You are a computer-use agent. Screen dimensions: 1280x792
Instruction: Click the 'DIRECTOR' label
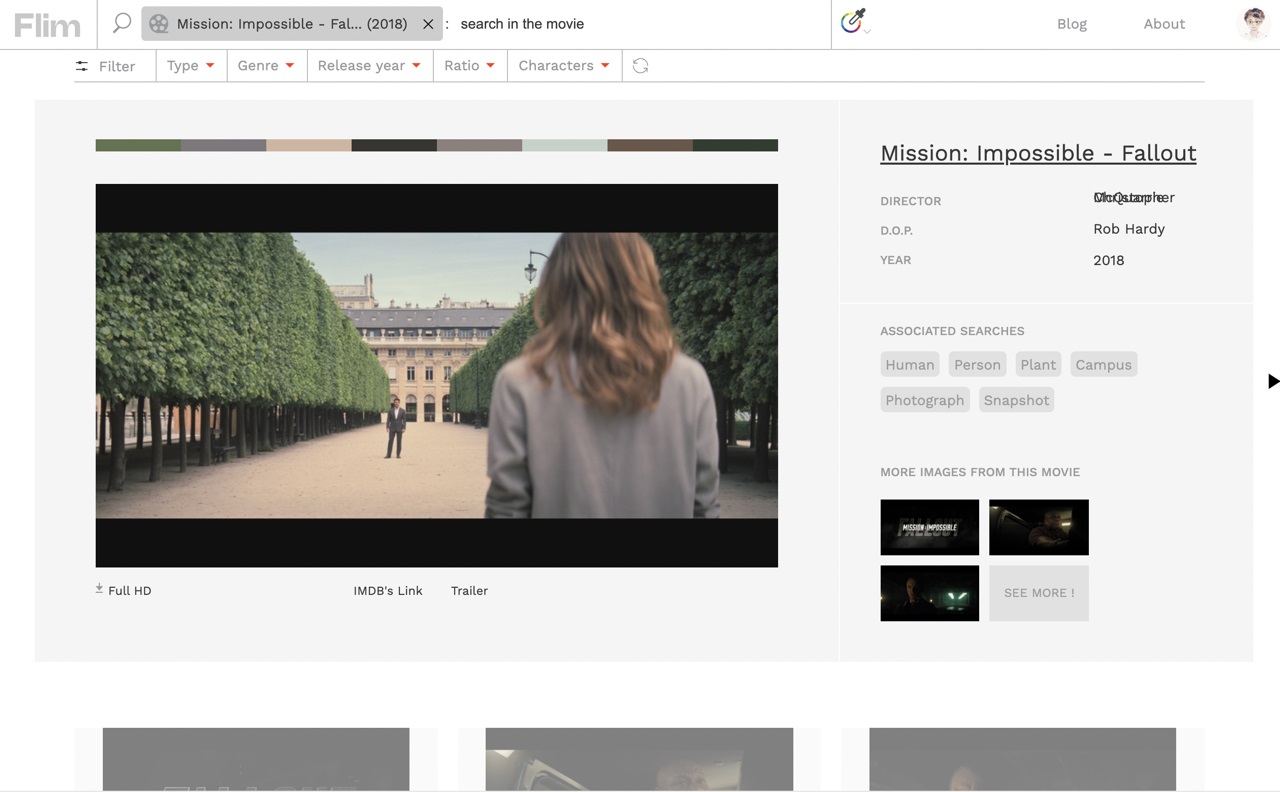(x=911, y=201)
